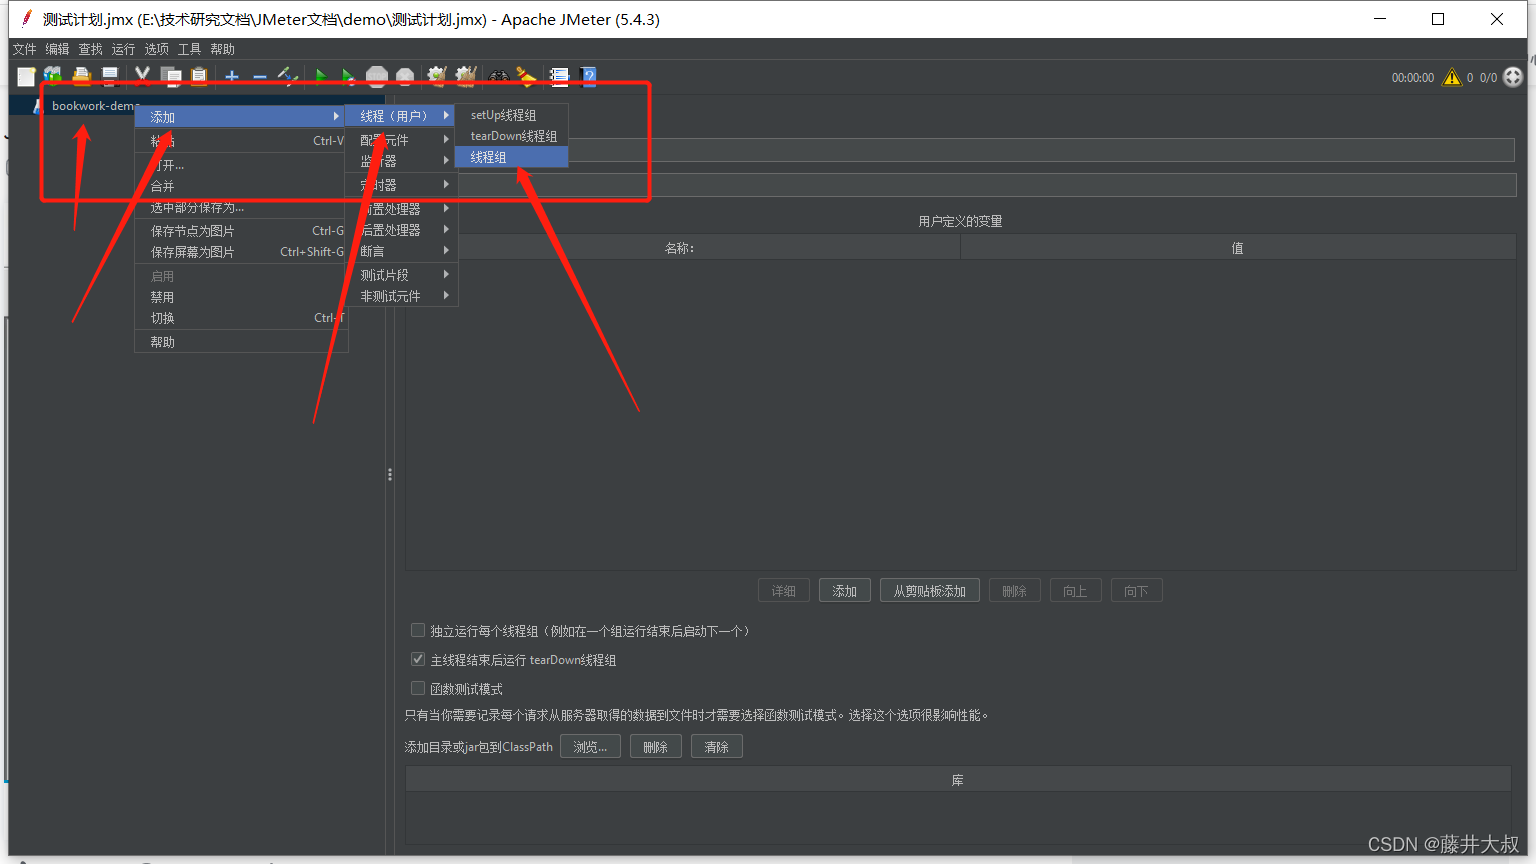Image resolution: width=1536 pixels, height=864 pixels.
Task: Choose 保存节点为图片 menu entry
Action: (x=241, y=231)
